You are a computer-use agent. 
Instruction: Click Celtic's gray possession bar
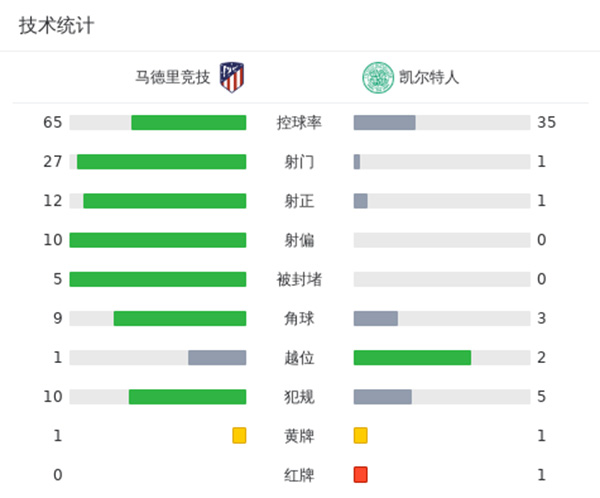click(x=384, y=122)
